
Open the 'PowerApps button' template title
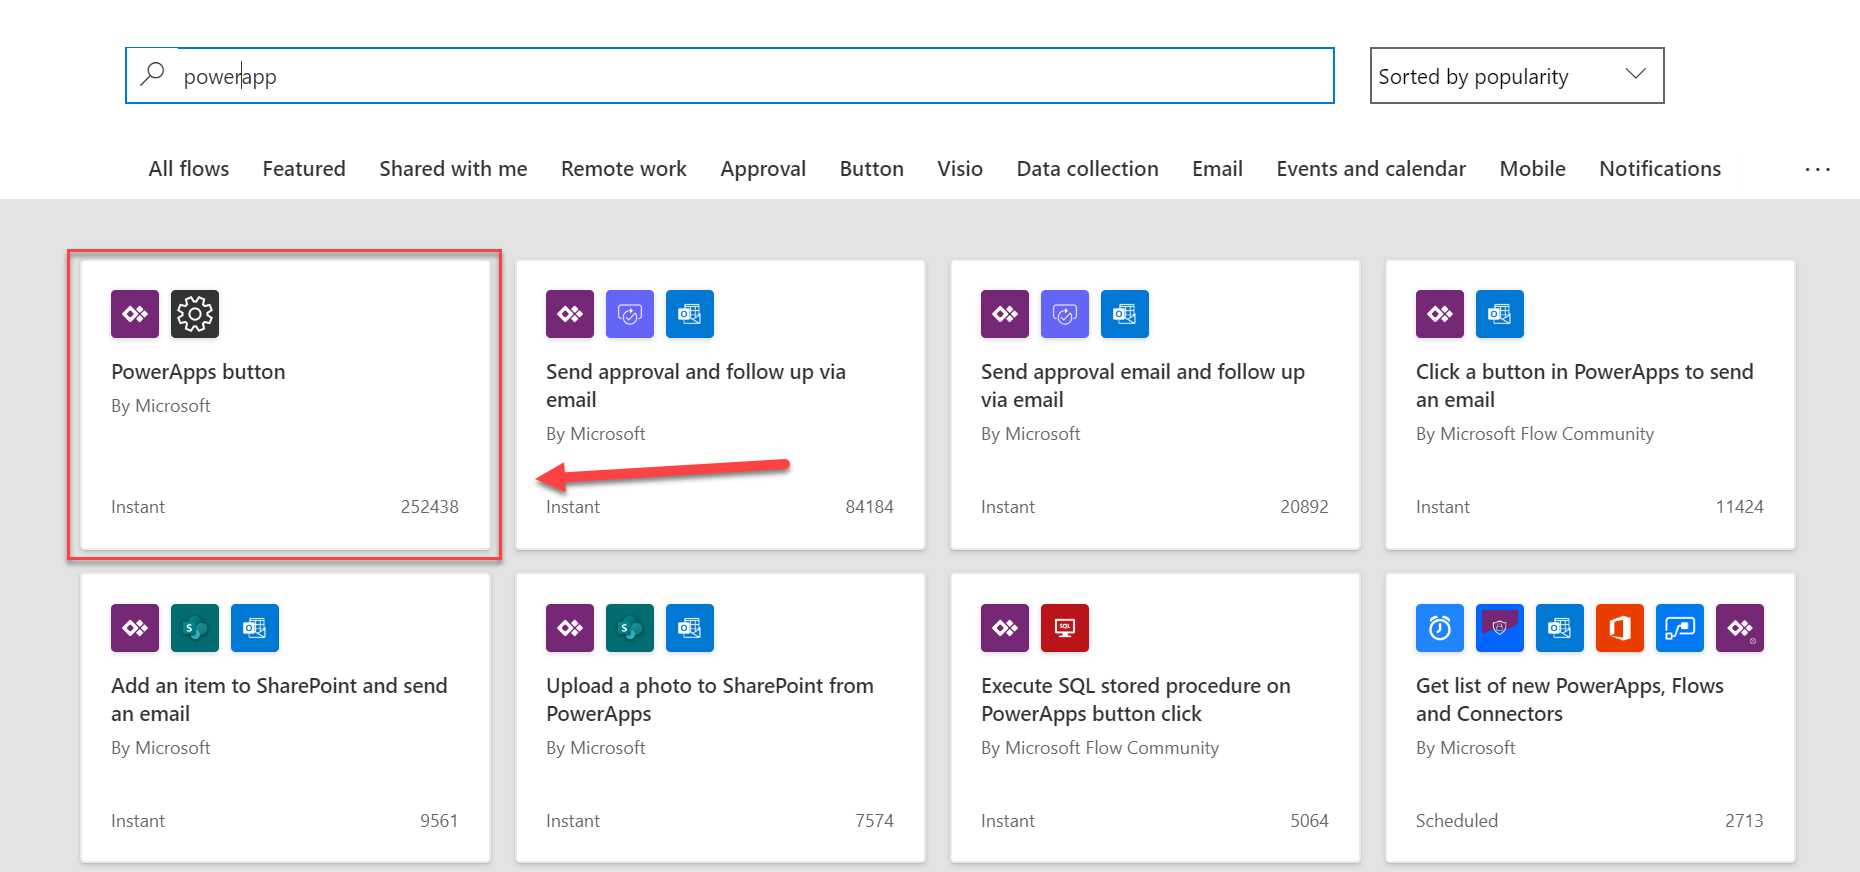pyautogui.click(x=198, y=372)
